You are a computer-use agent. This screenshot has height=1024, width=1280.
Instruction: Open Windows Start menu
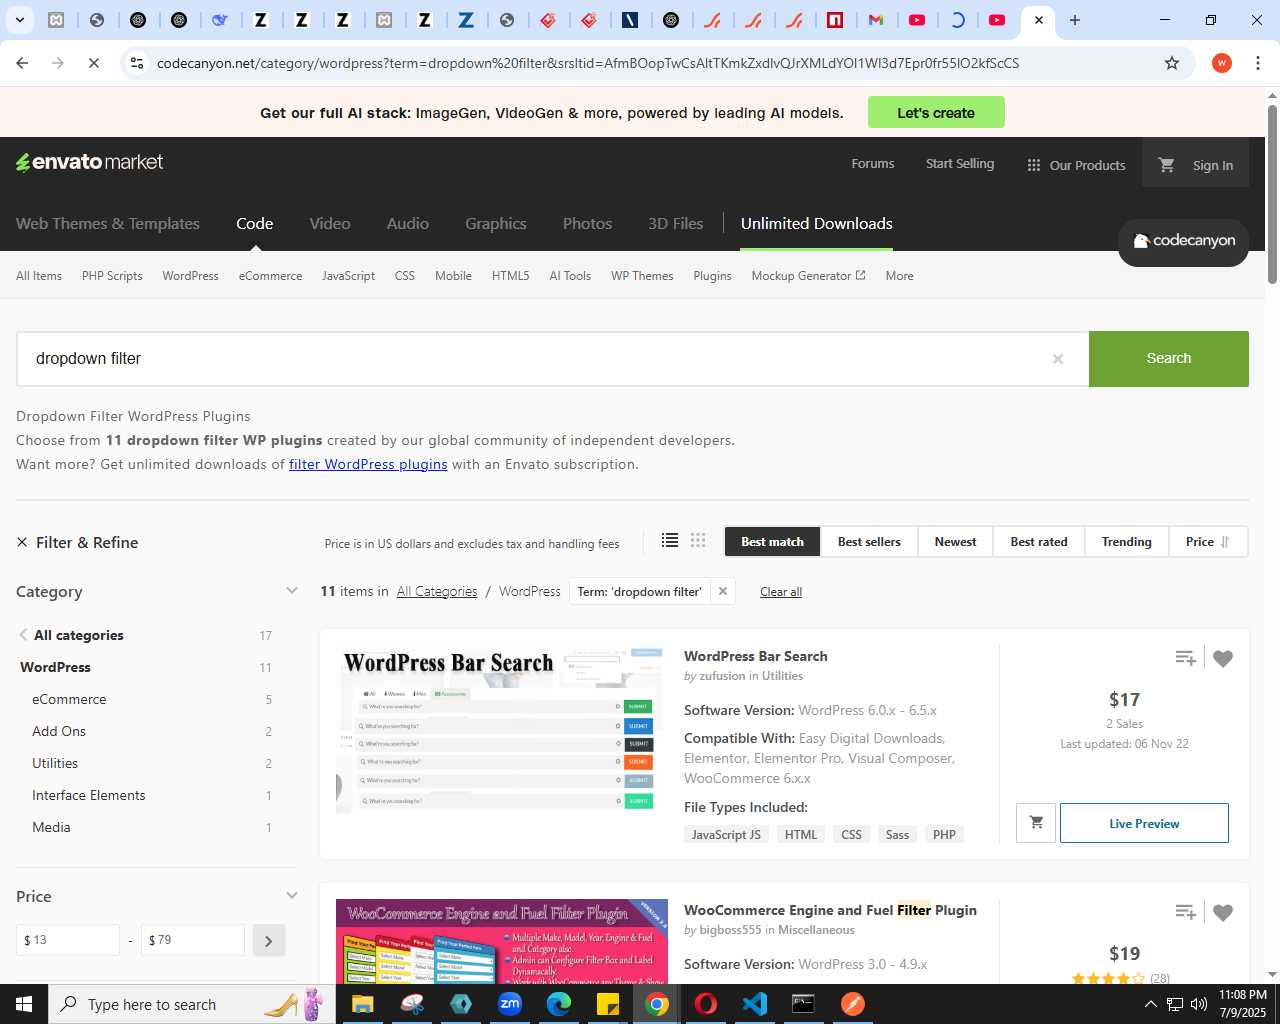pos(24,1004)
